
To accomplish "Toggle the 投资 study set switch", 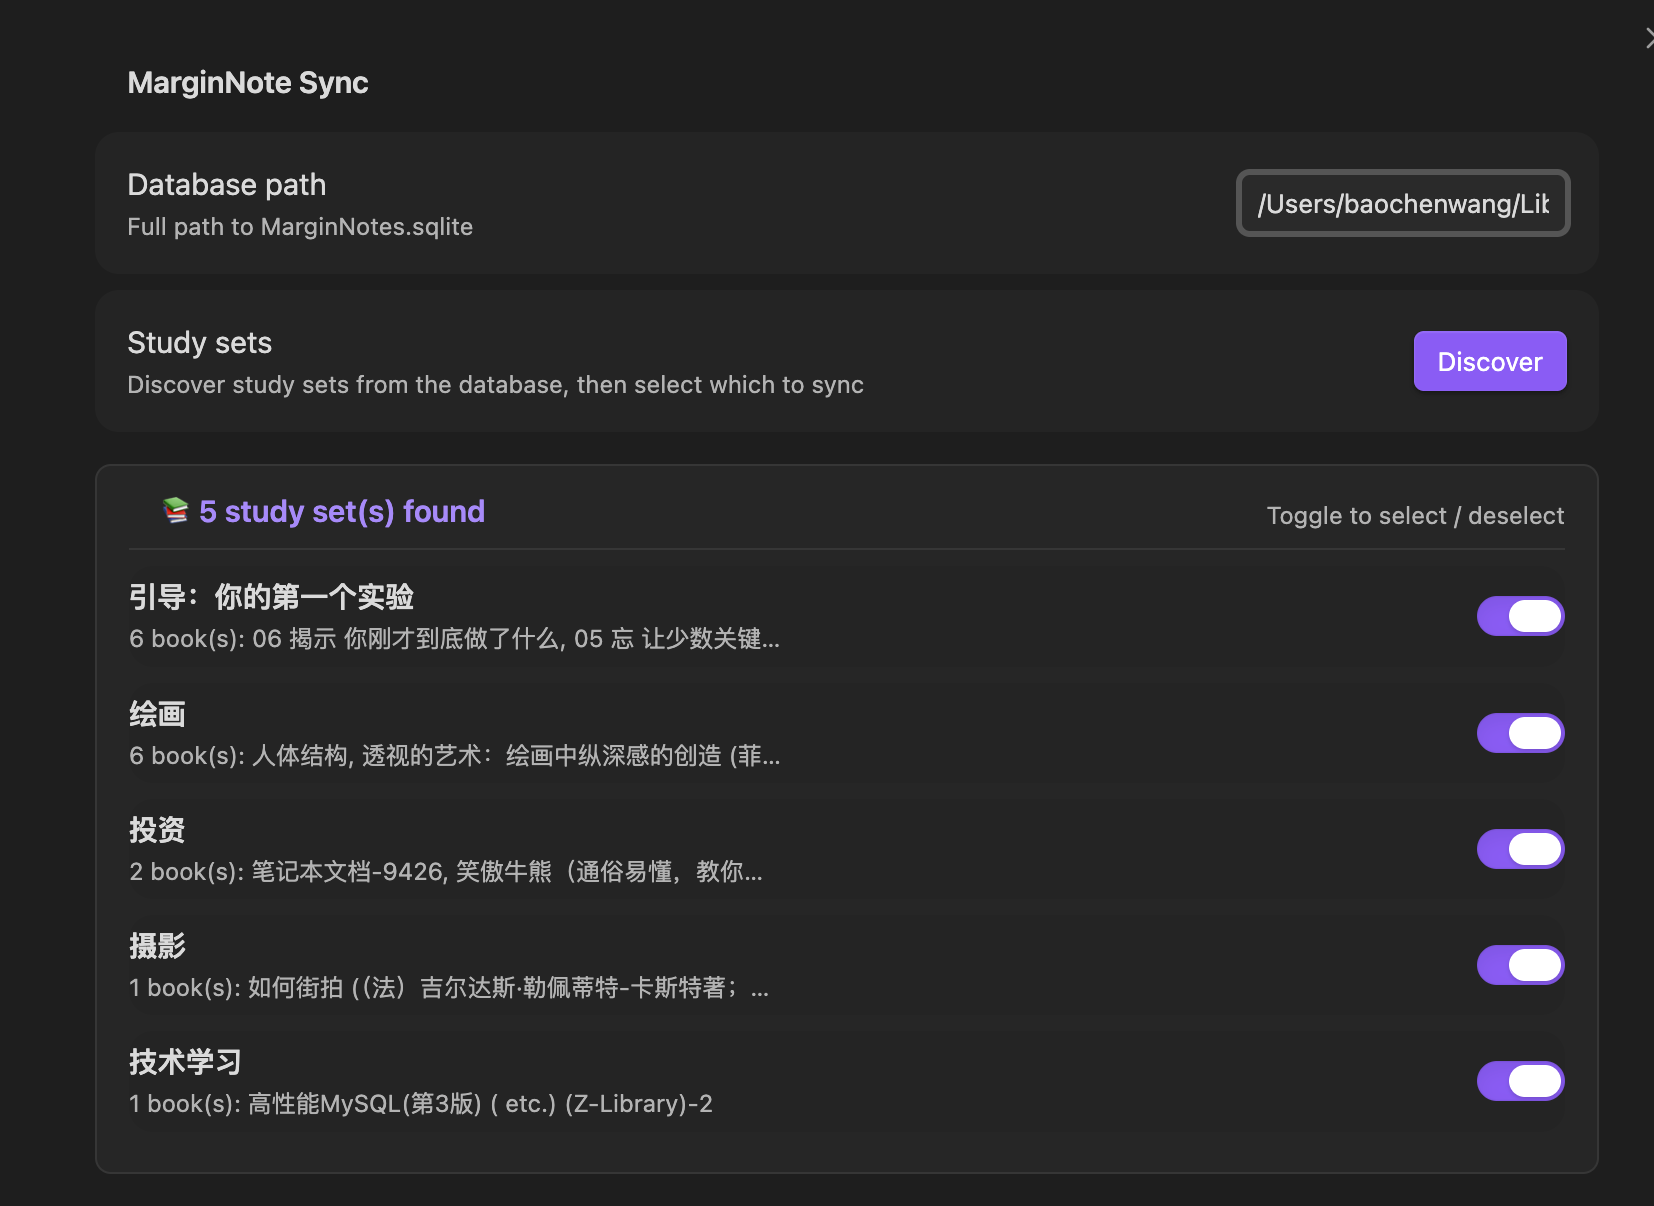I will pyautogui.click(x=1520, y=849).
